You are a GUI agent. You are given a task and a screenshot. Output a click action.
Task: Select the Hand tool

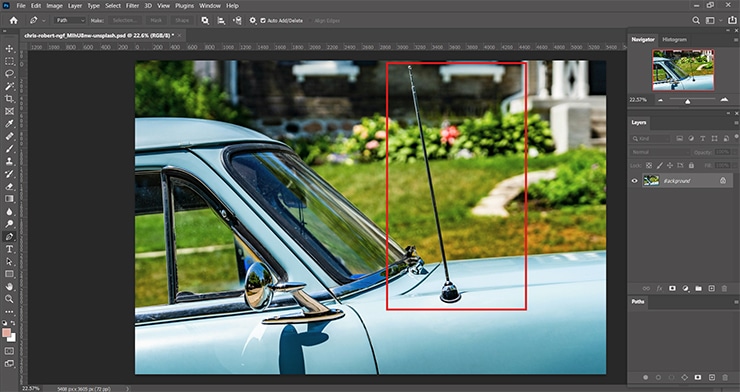tap(9, 286)
